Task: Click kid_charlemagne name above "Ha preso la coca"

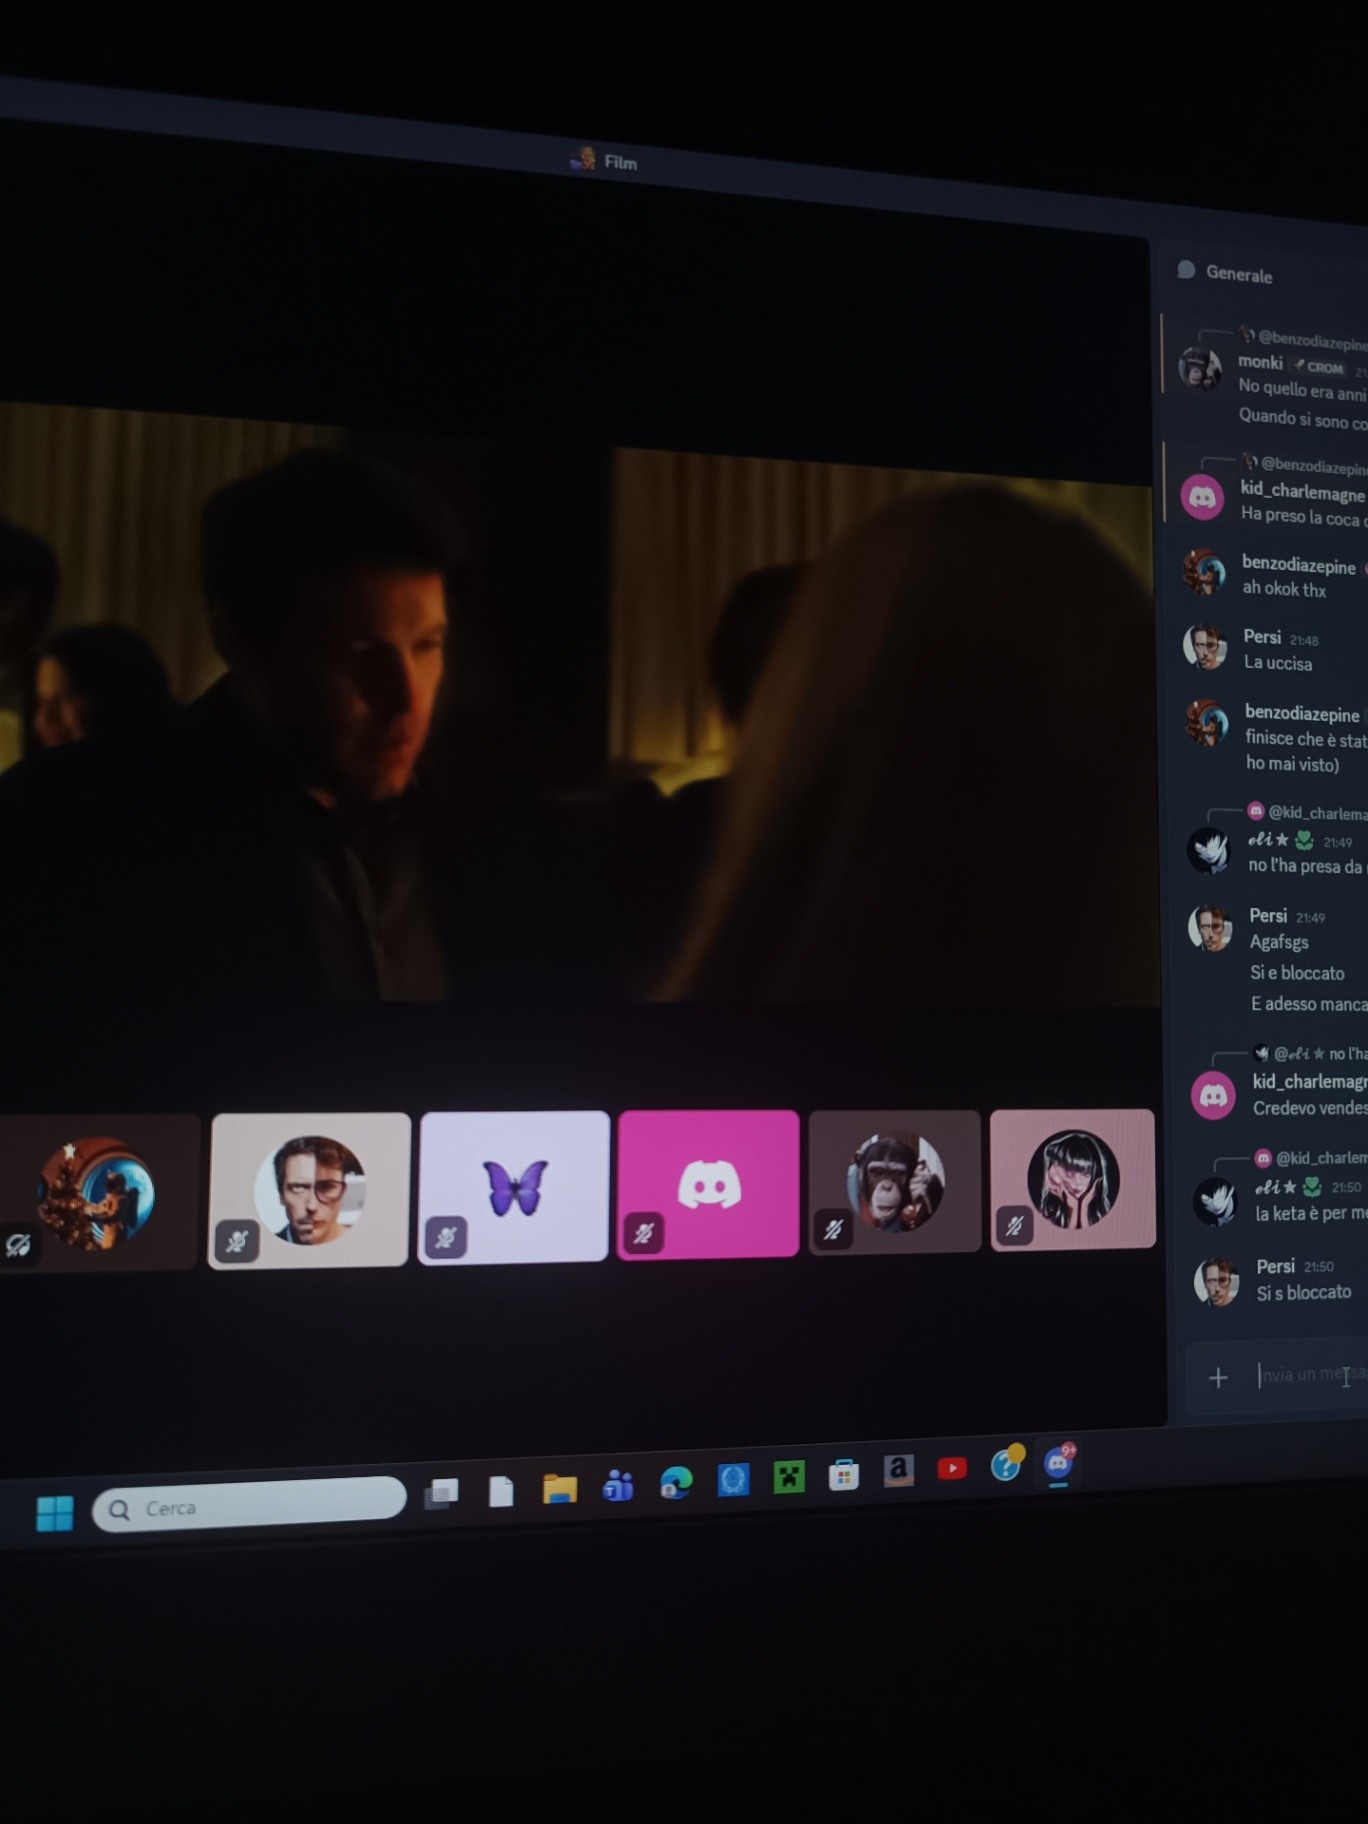Action: (1303, 492)
